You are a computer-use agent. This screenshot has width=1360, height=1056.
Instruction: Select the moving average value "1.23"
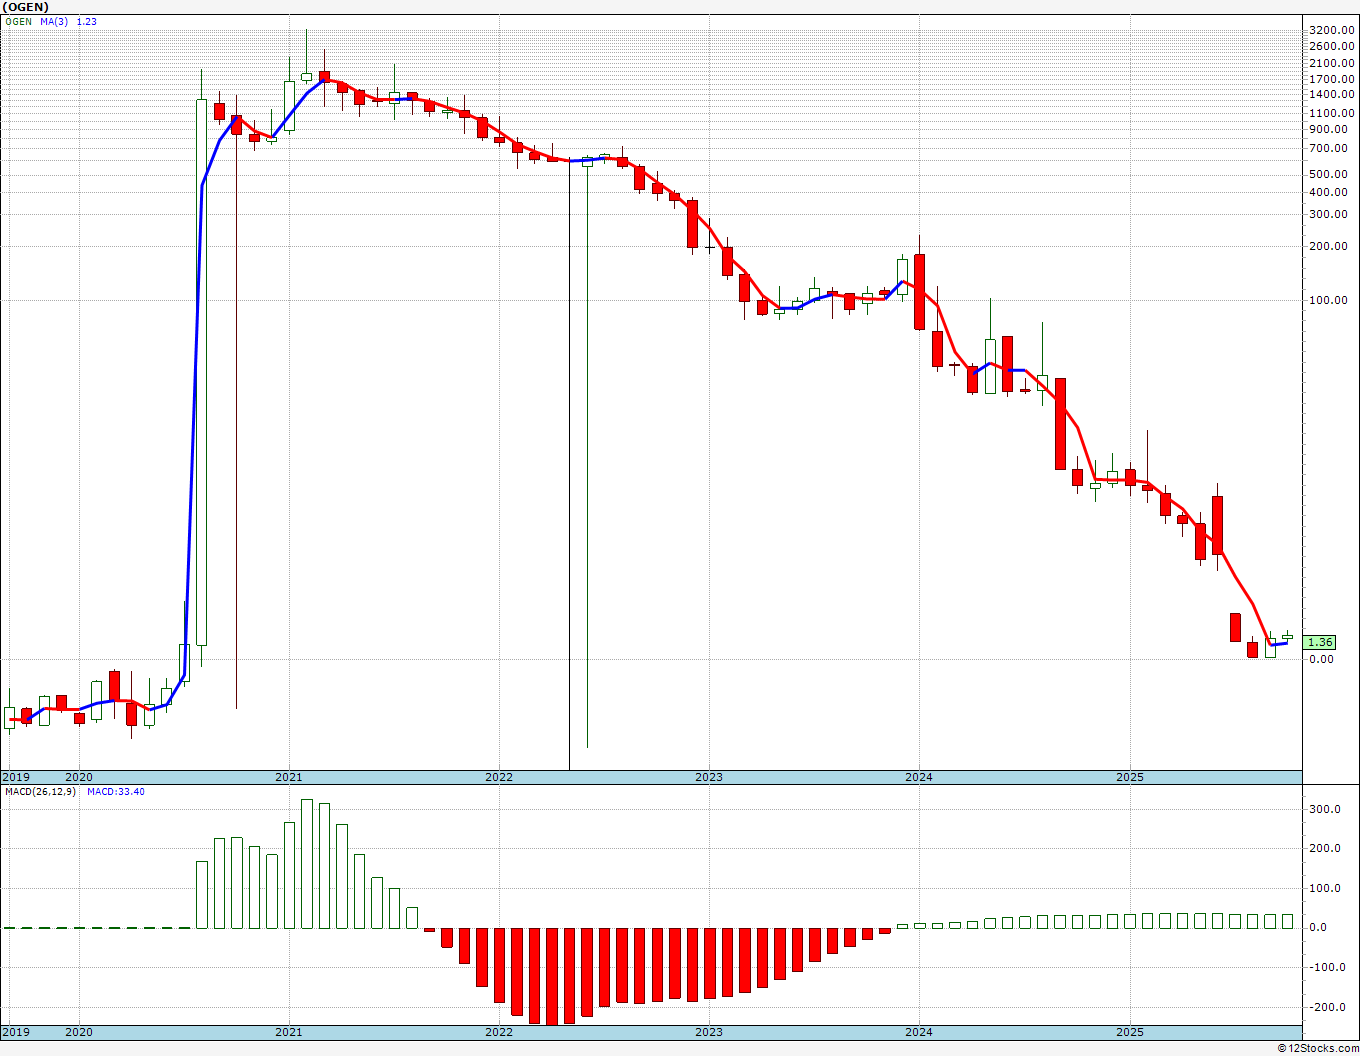tap(87, 21)
